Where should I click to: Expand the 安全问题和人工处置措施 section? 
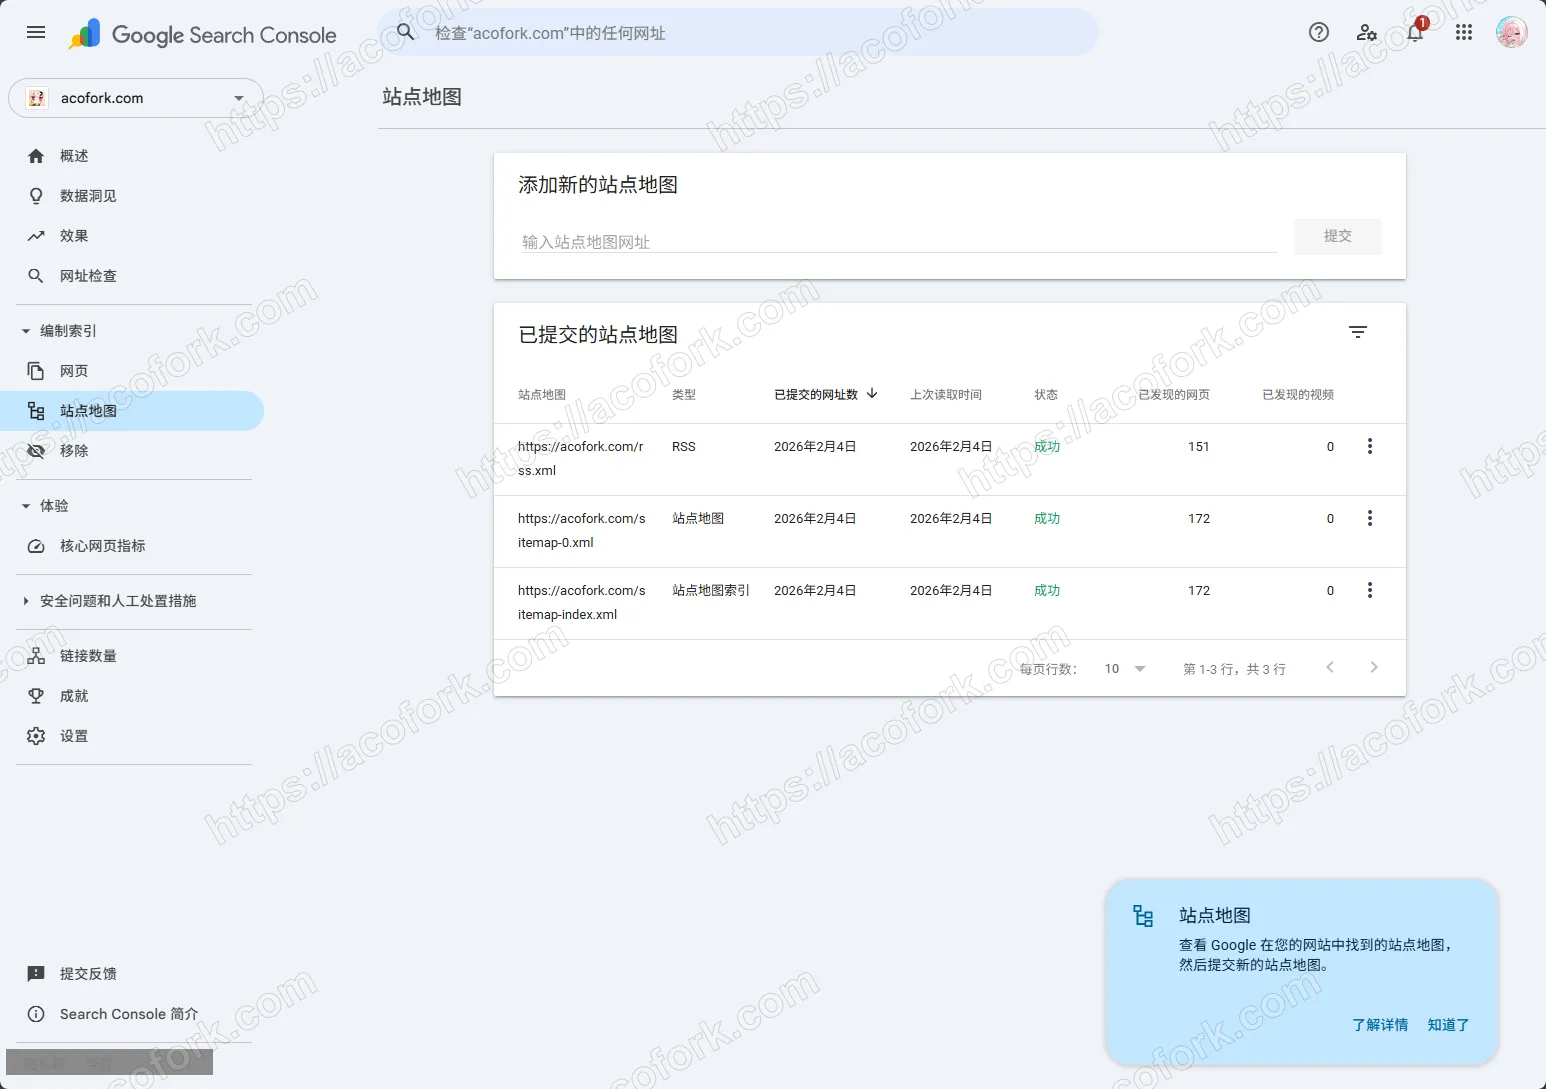pyautogui.click(x=26, y=601)
